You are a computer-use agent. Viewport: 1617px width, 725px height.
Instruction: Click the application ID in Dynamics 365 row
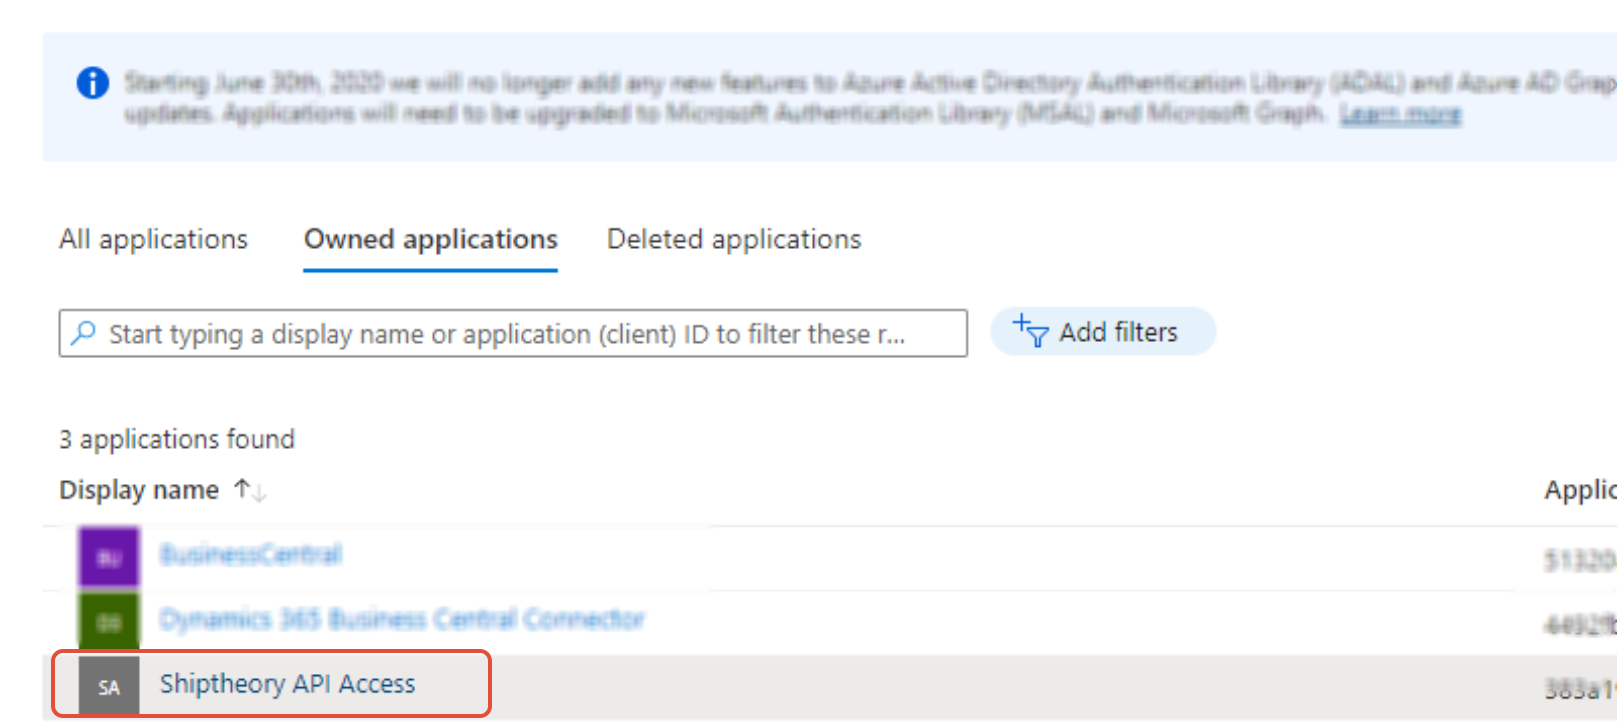[x=1580, y=625]
